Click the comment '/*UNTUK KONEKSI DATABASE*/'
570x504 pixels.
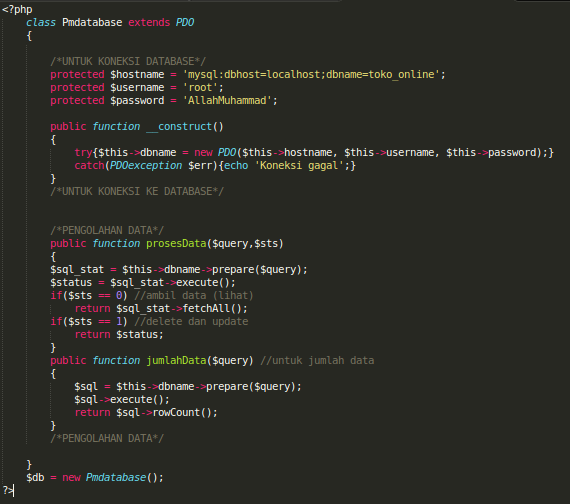point(128,61)
